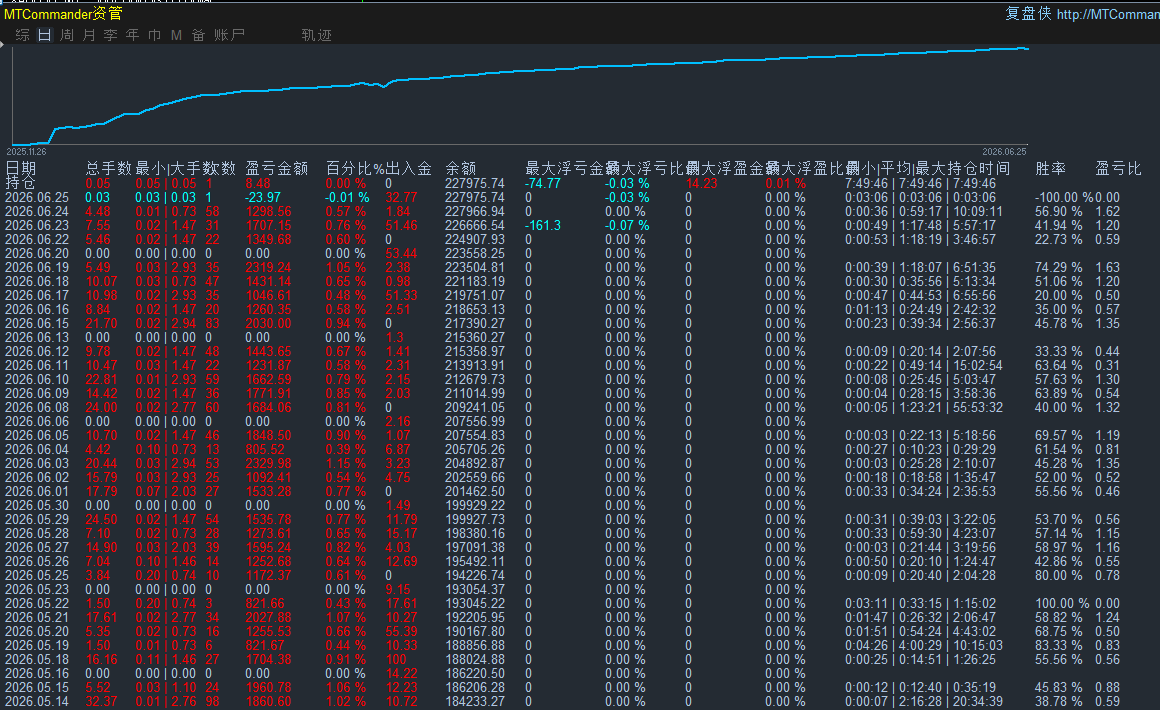Screen dimensions: 1160x710
Task: Select the 日 daily tab
Action: 45,35
